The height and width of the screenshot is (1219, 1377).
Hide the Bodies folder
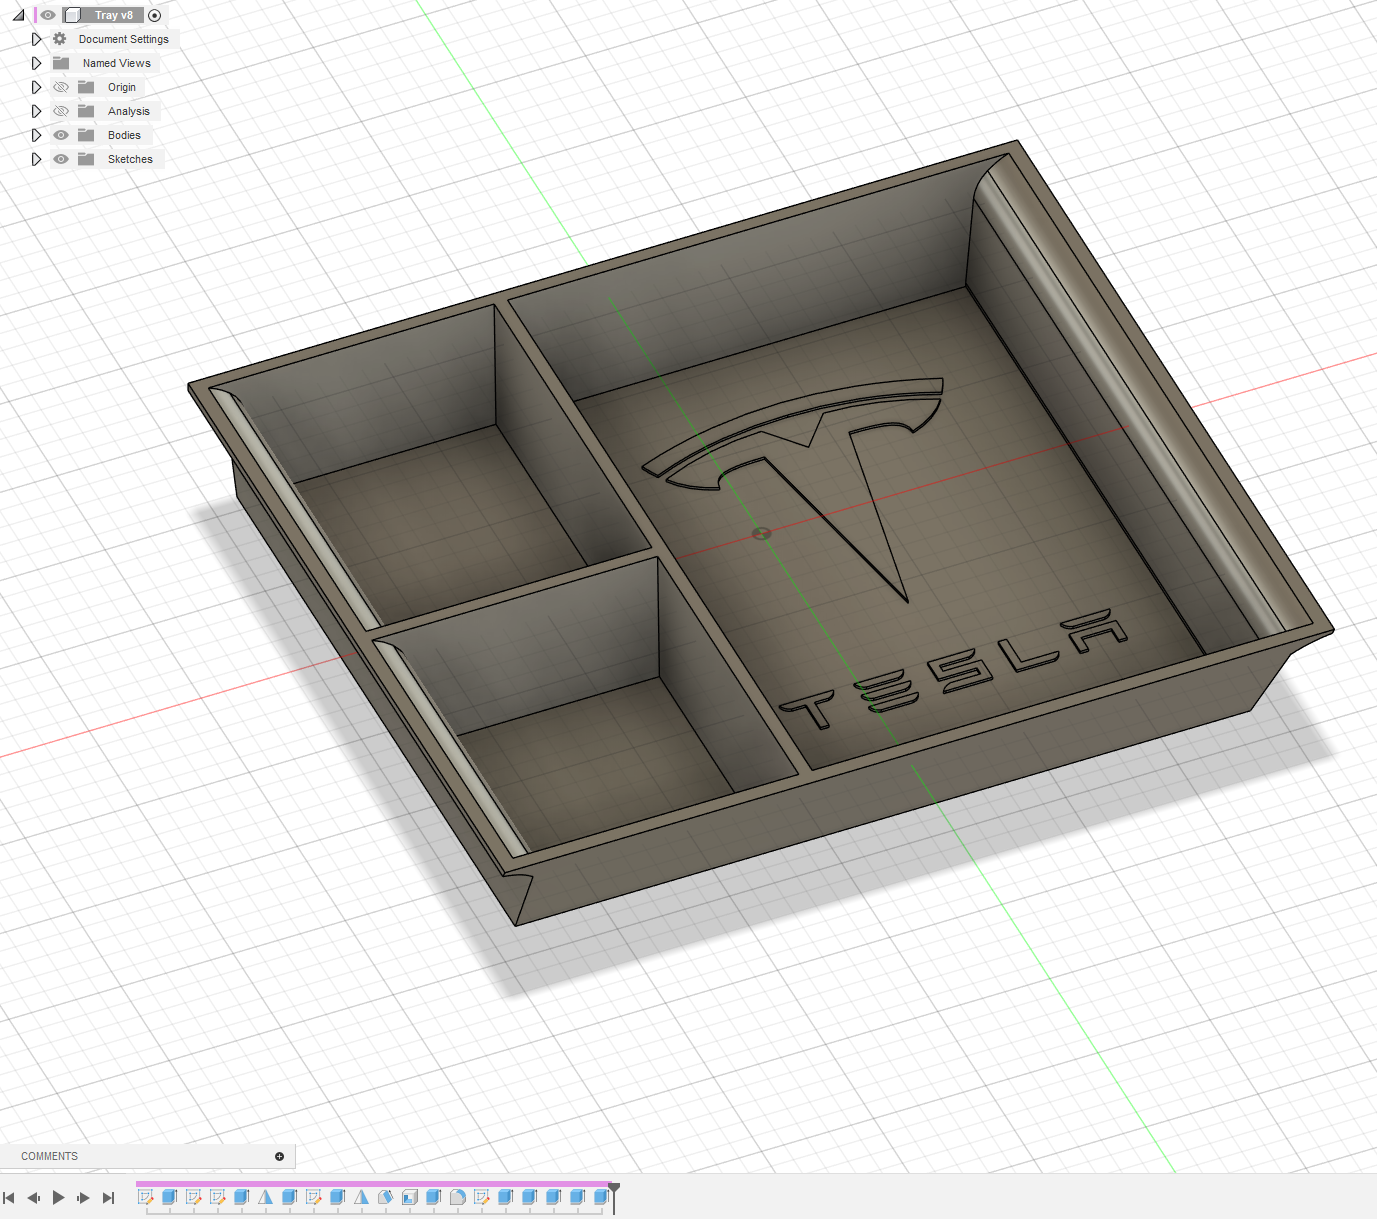(61, 135)
